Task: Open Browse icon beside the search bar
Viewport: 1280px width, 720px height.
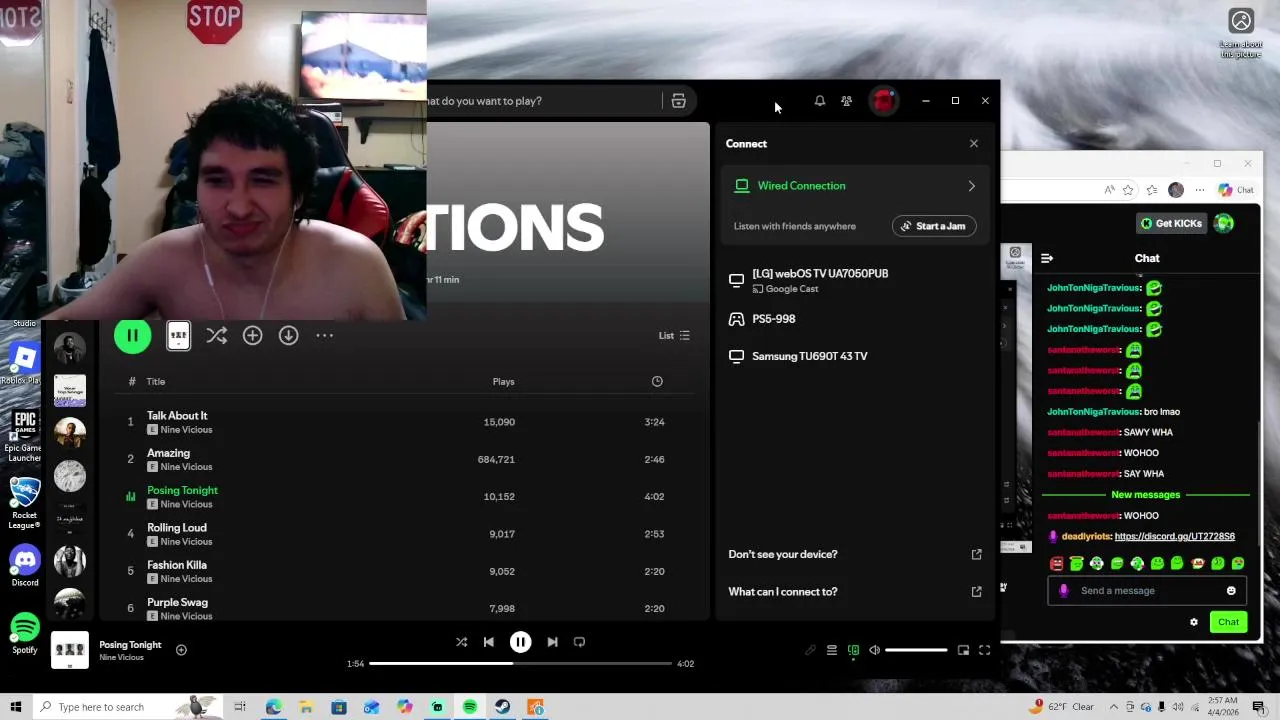Action: coord(678,101)
